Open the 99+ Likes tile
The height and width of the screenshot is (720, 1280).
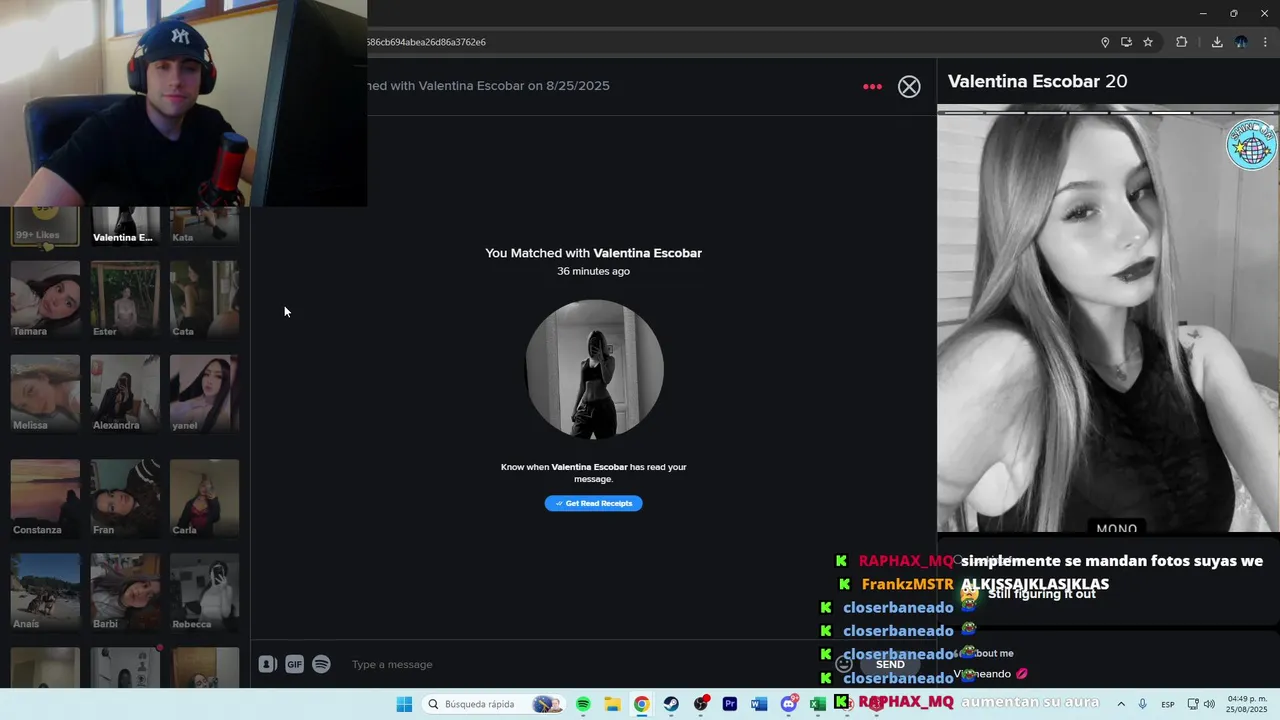tap(45, 226)
